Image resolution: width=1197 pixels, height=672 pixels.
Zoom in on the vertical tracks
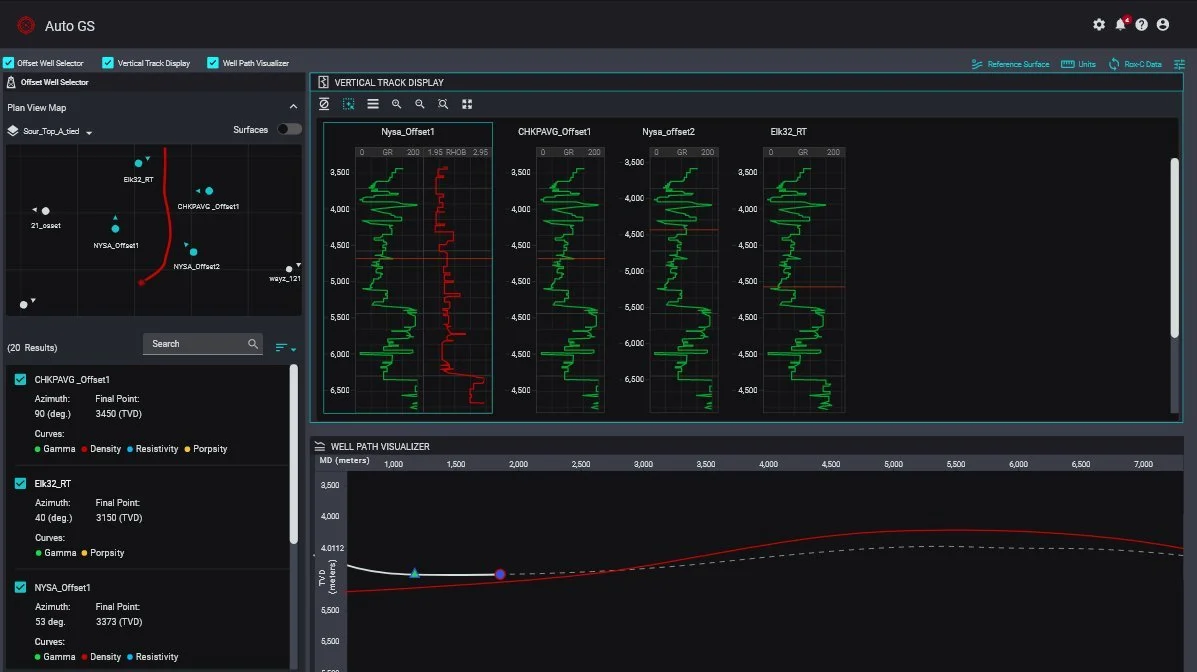pyautogui.click(x=396, y=104)
